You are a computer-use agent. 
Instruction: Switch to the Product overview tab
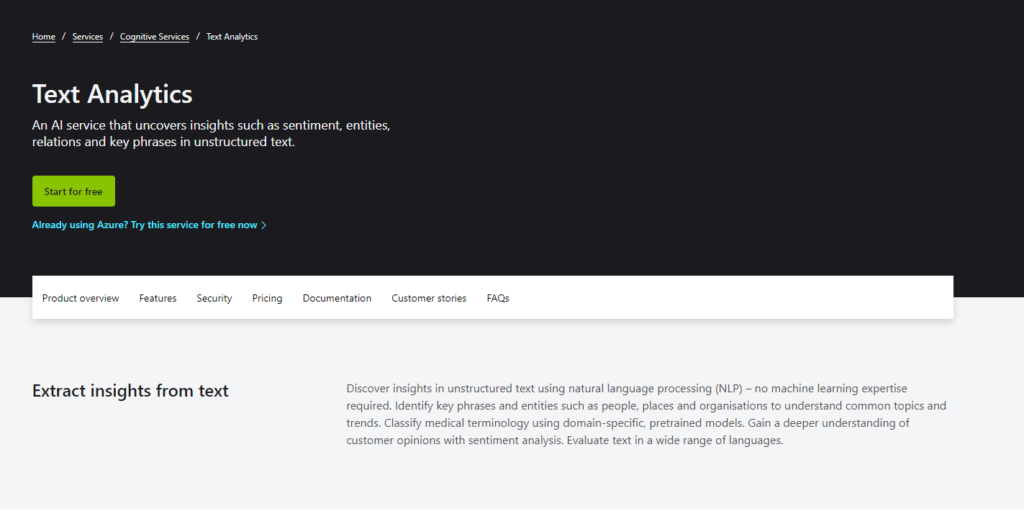[81, 298]
